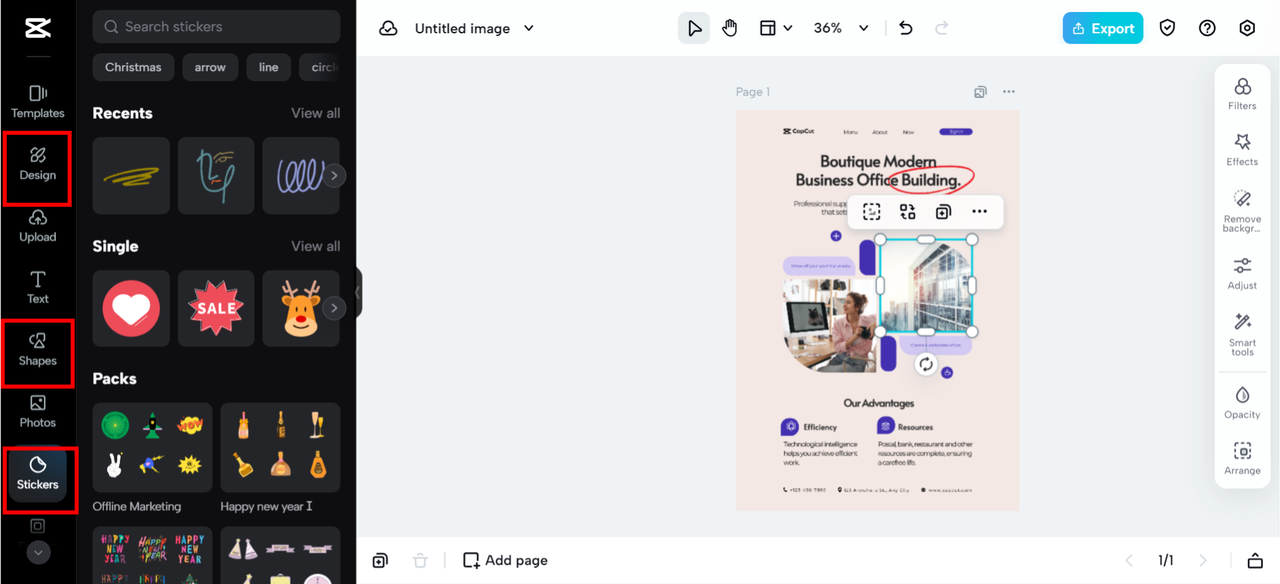Go to previous page arrow
The width and height of the screenshot is (1280, 584).
[1129, 560]
